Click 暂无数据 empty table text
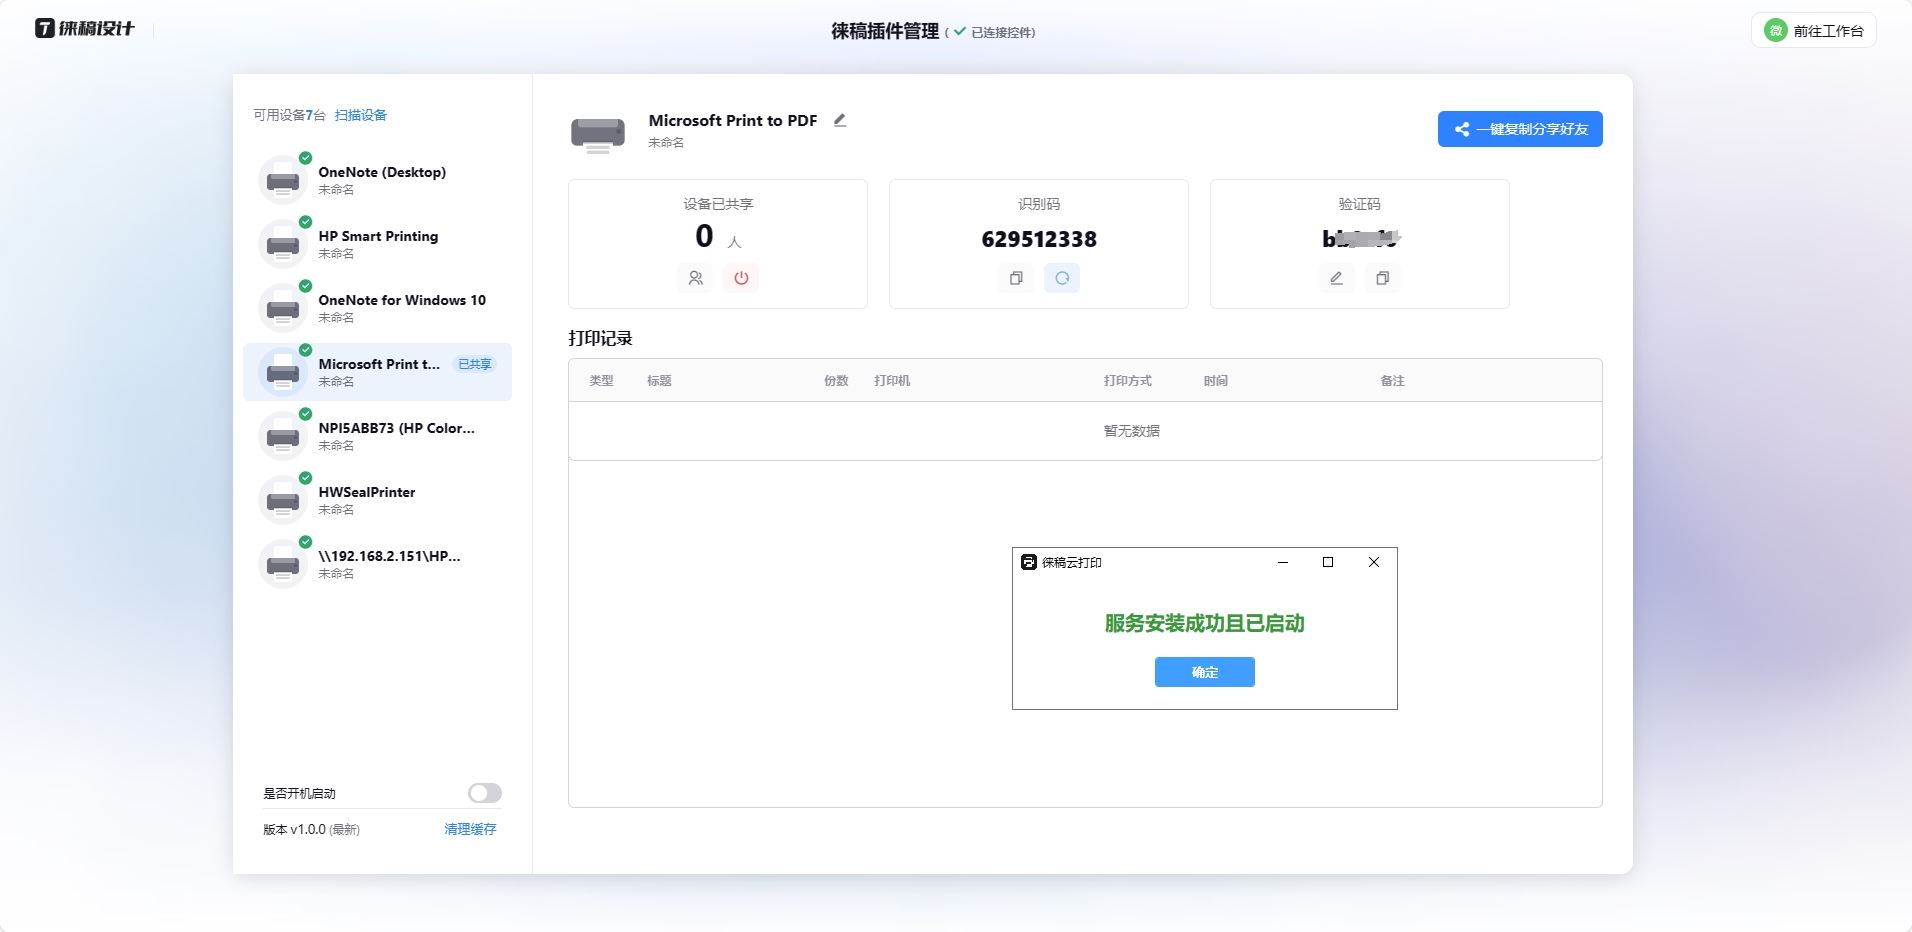1912x932 pixels. [1132, 431]
